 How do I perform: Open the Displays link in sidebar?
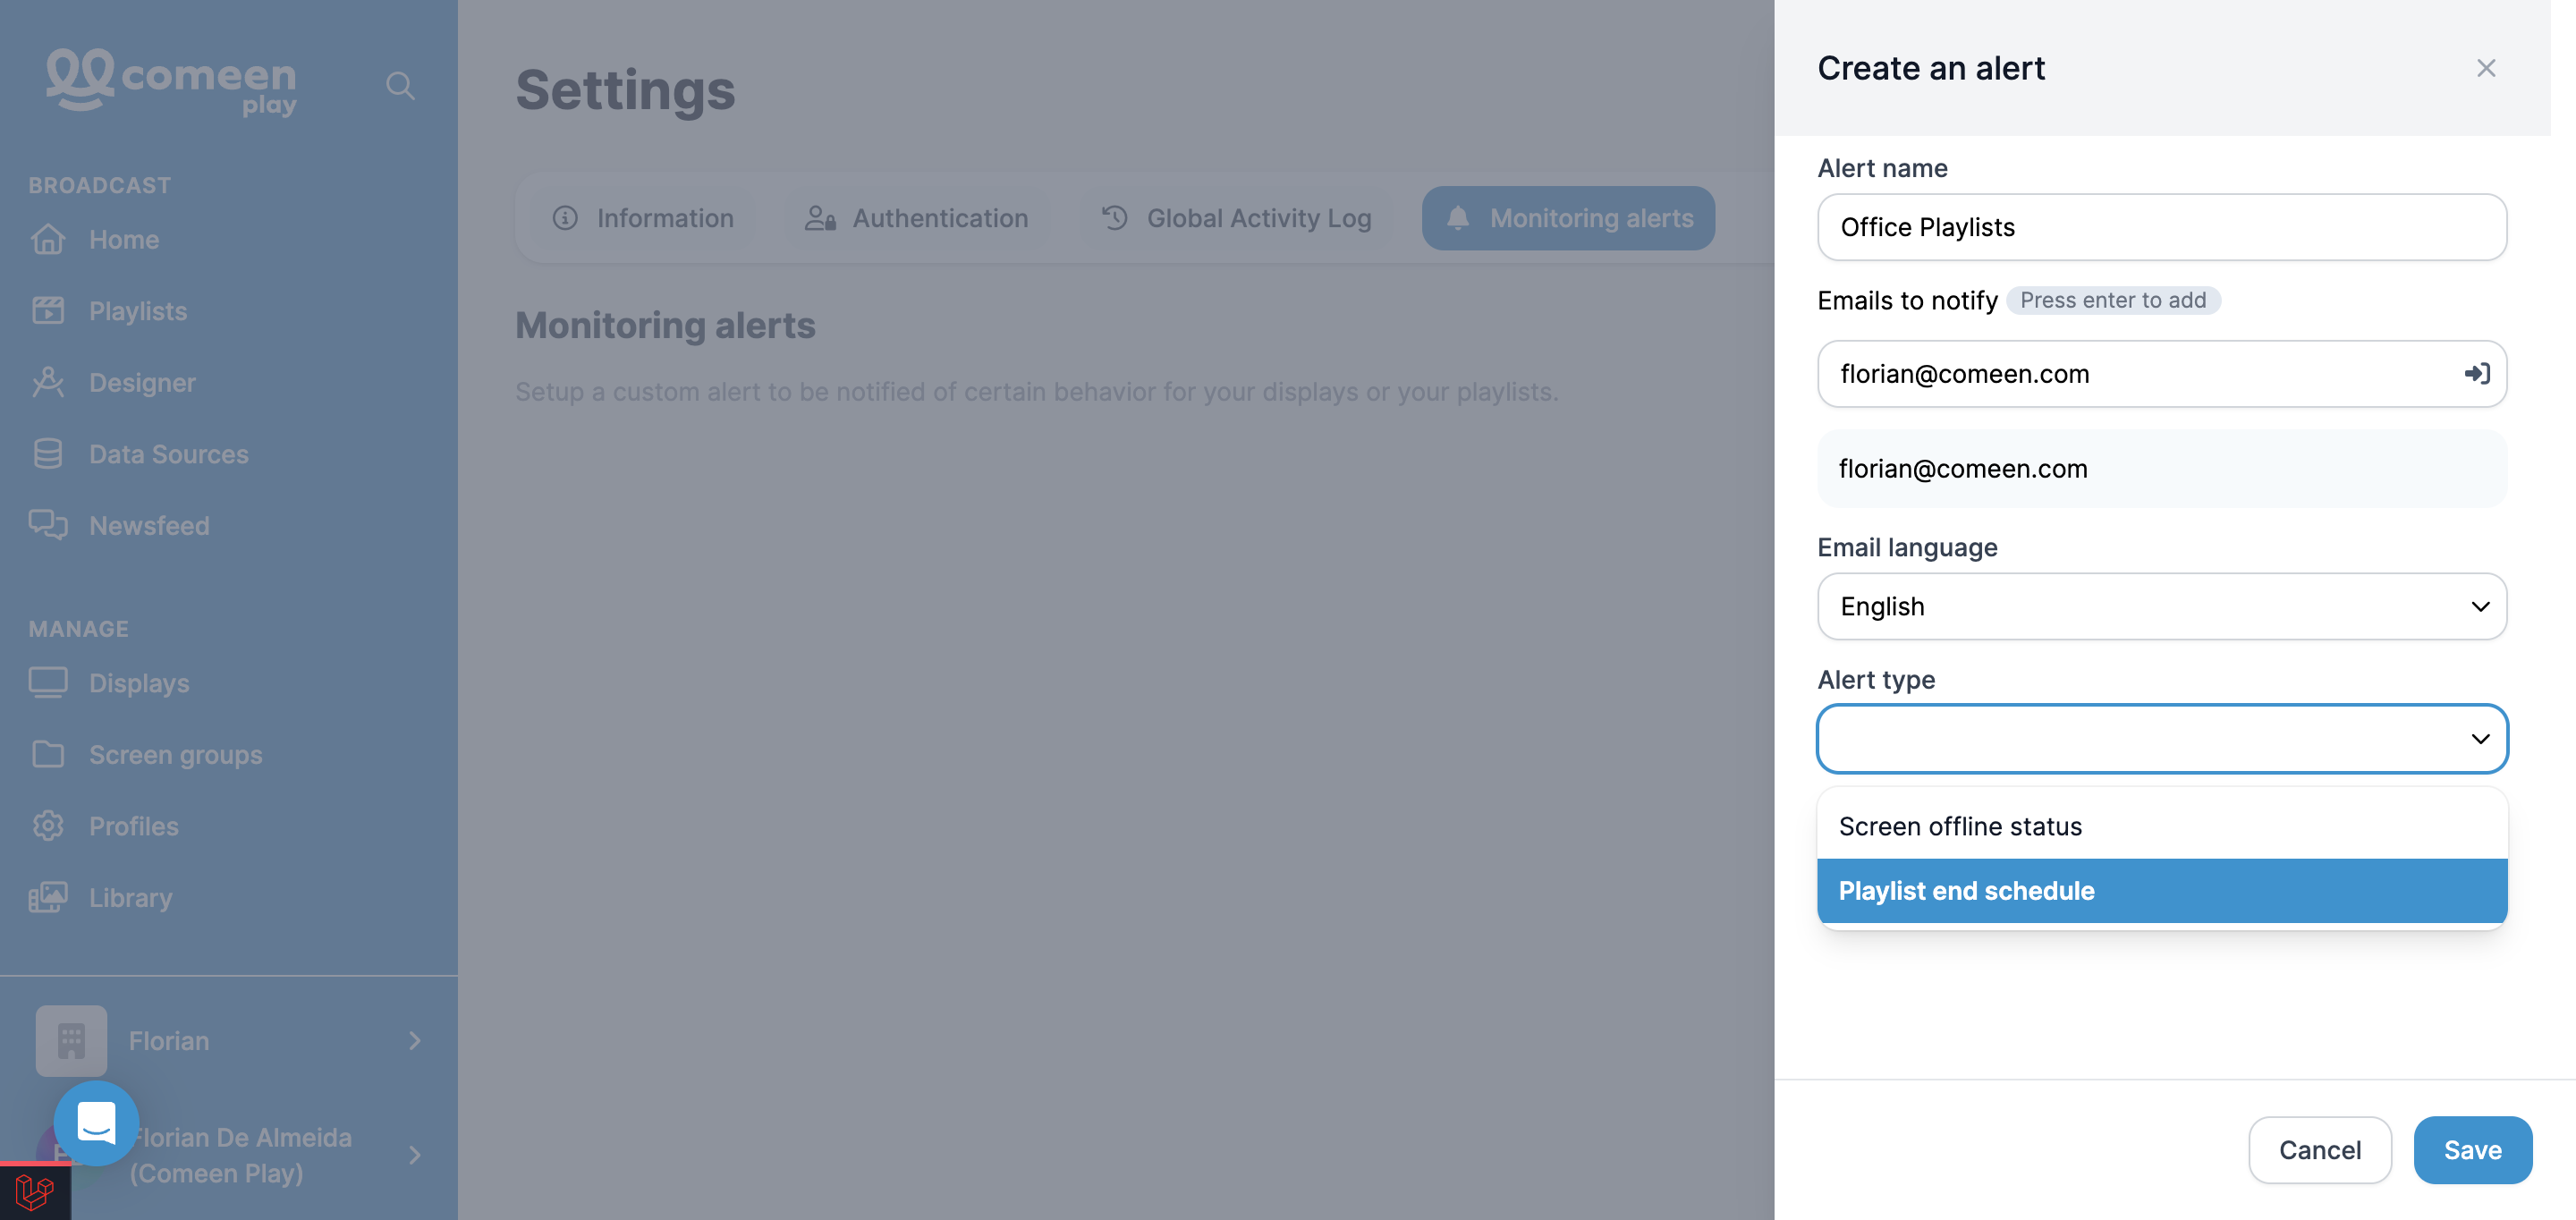click(x=139, y=683)
